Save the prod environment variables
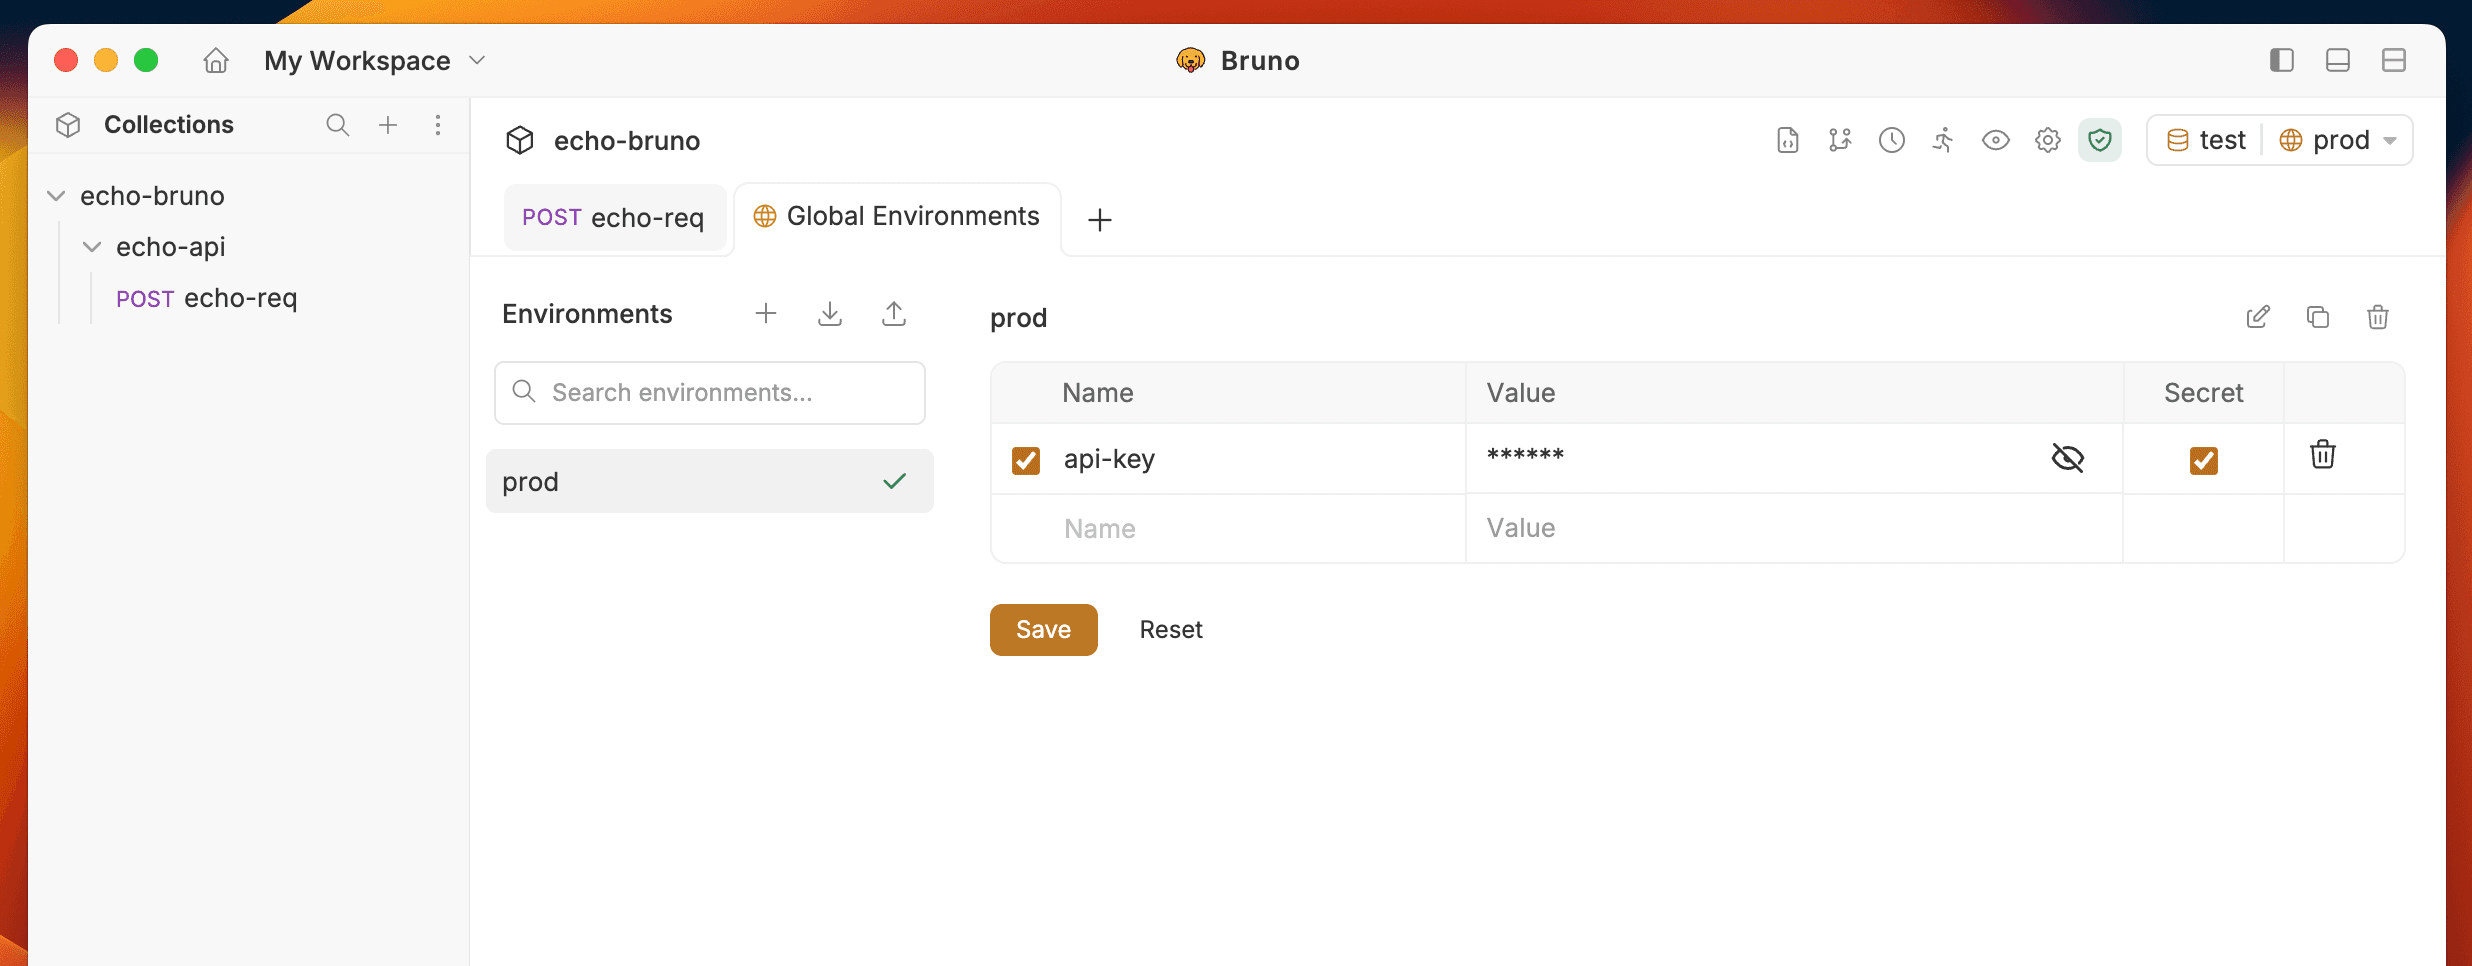The height and width of the screenshot is (966, 2472). coord(1043,629)
